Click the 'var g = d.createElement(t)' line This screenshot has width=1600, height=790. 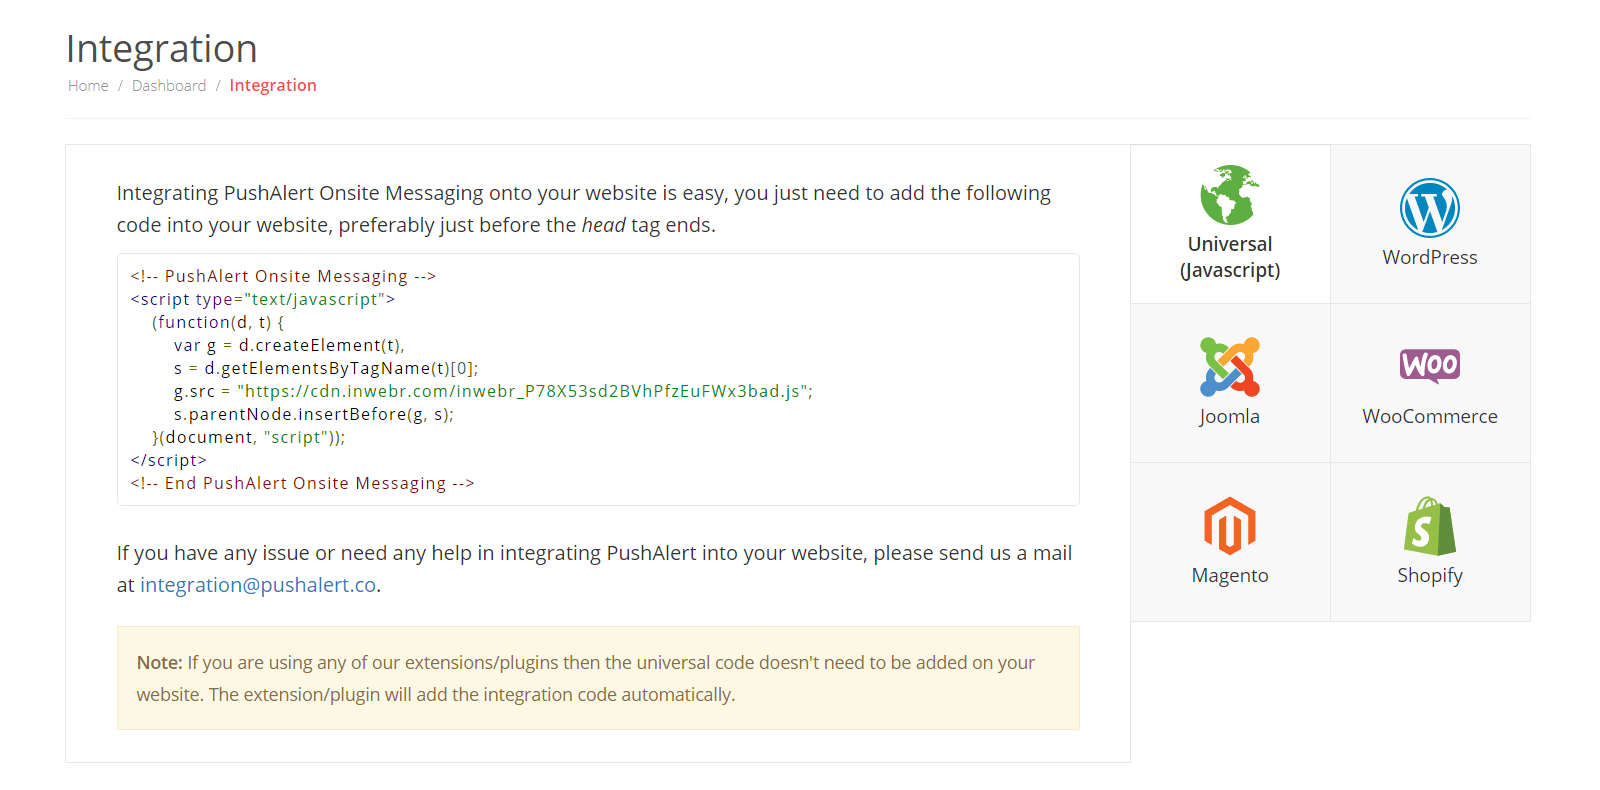(x=289, y=345)
